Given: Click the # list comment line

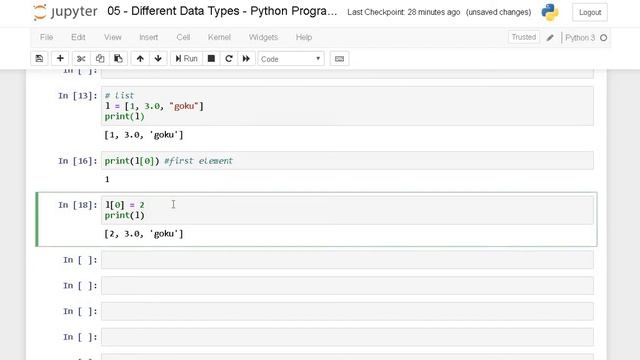Looking at the screenshot, I should tap(119, 96).
